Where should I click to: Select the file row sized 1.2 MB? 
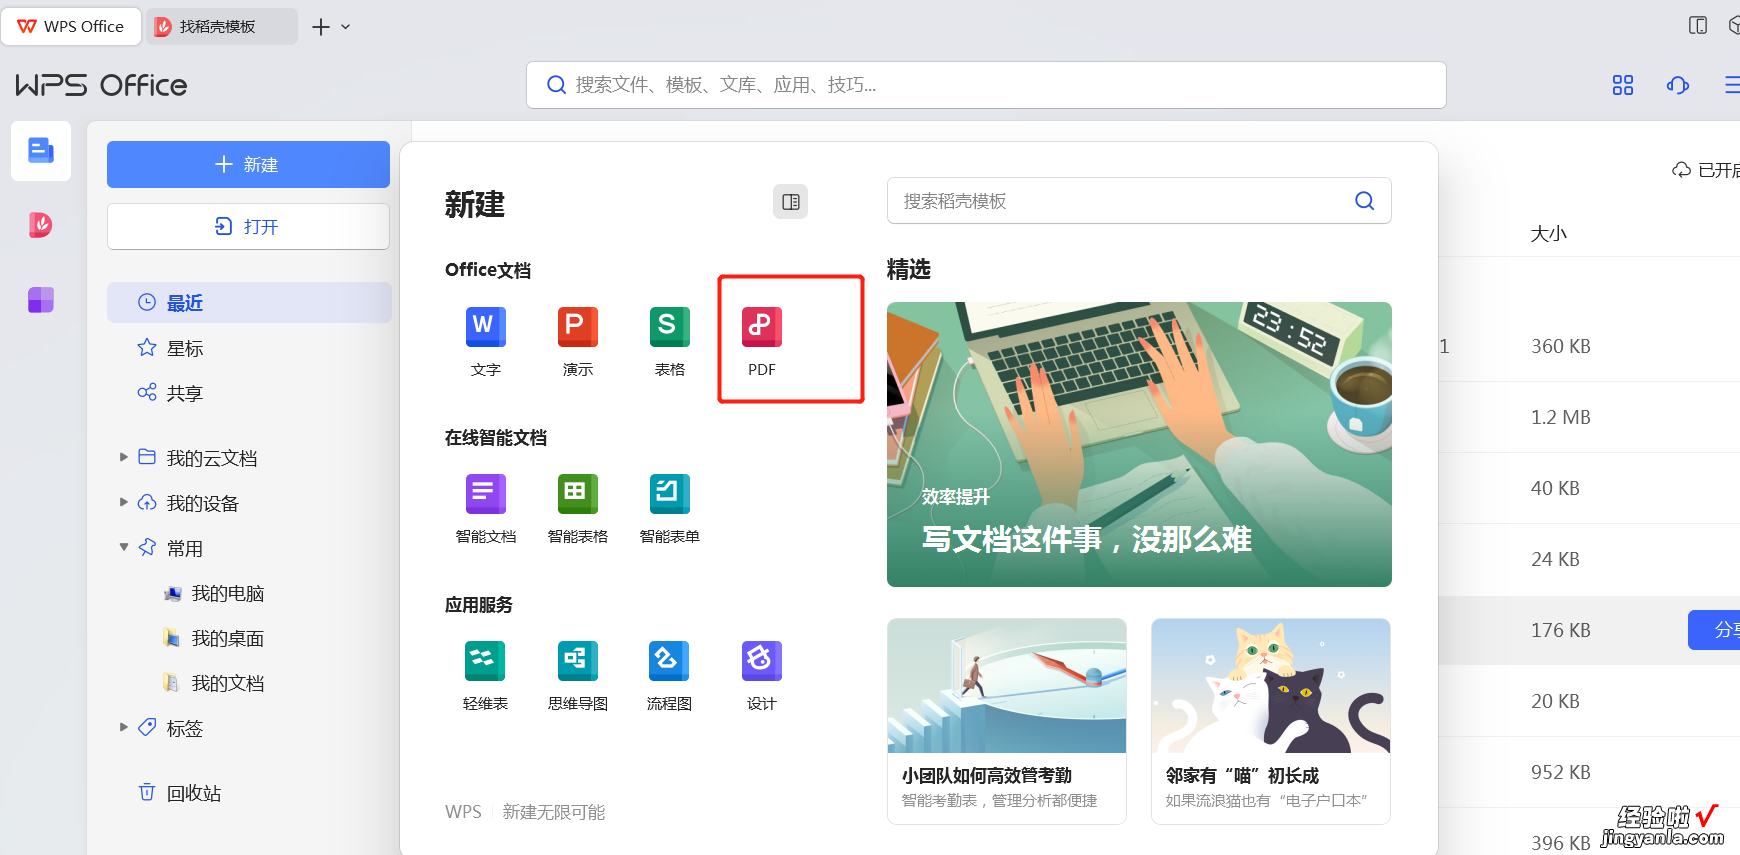(x=1589, y=417)
